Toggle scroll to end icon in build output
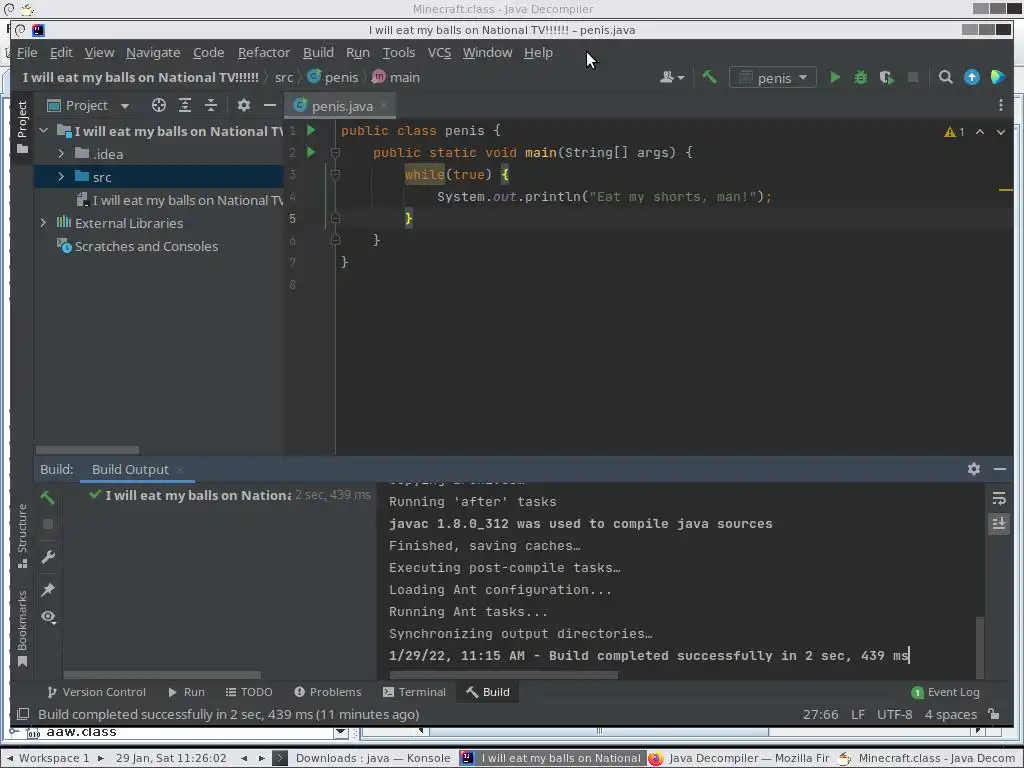 pyautogui.click(x=999, y=524)
